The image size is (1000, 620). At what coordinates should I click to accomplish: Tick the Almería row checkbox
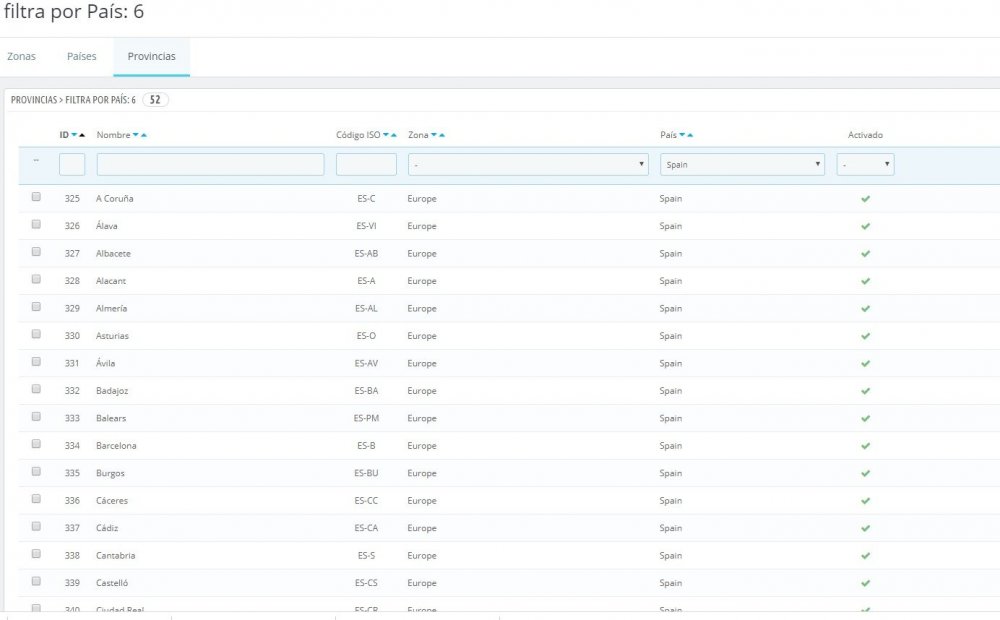pos(36,307)
